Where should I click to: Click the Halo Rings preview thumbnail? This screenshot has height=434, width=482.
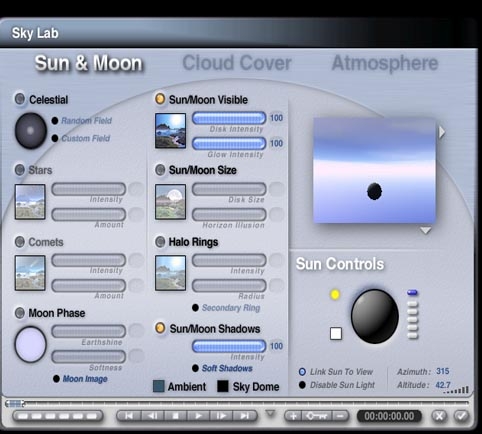click(x=170, y=273)
